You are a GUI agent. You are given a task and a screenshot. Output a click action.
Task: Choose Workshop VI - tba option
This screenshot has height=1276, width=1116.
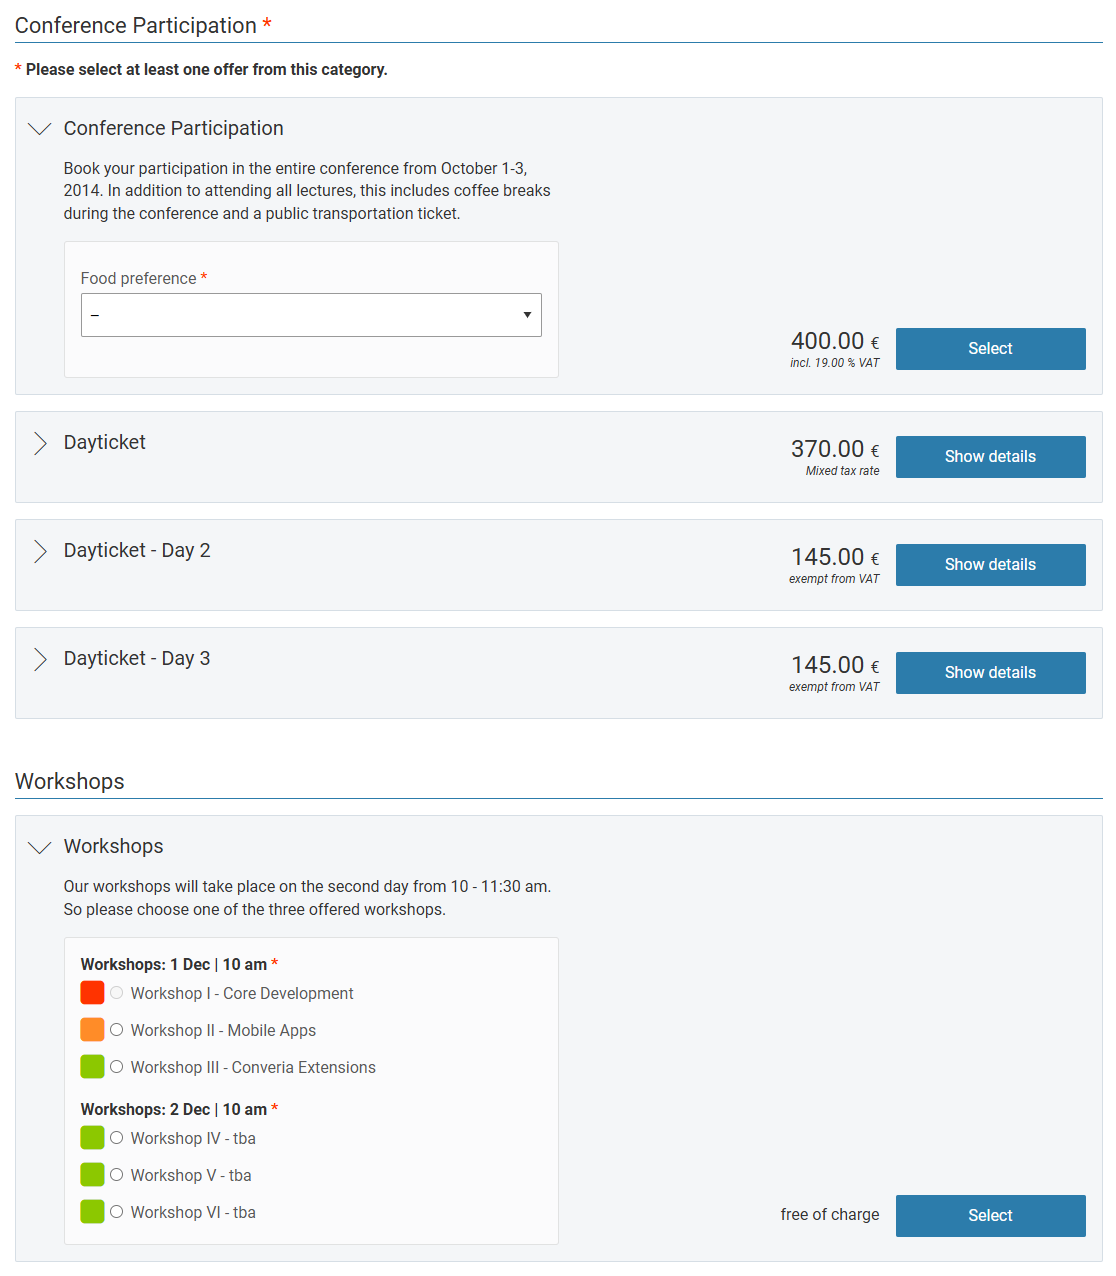click(x=117, y=1212)
